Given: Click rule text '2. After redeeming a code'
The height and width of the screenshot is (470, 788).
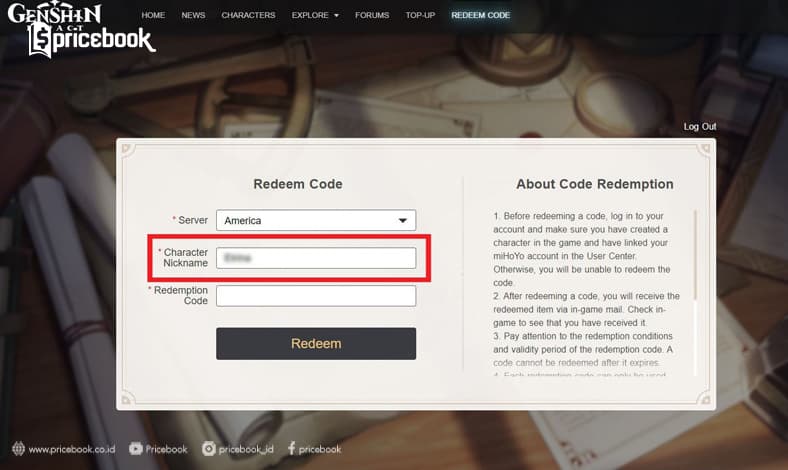Looking at the screenshot, I should coord(586,309).
